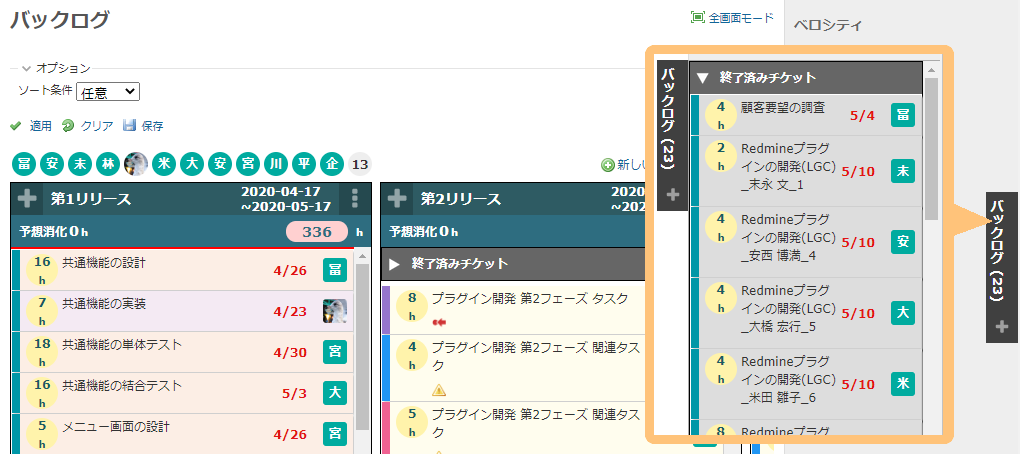Open the 共通機能の設計 ticket
Viewport: 1020px width, 454px height.
click(104, 263)
